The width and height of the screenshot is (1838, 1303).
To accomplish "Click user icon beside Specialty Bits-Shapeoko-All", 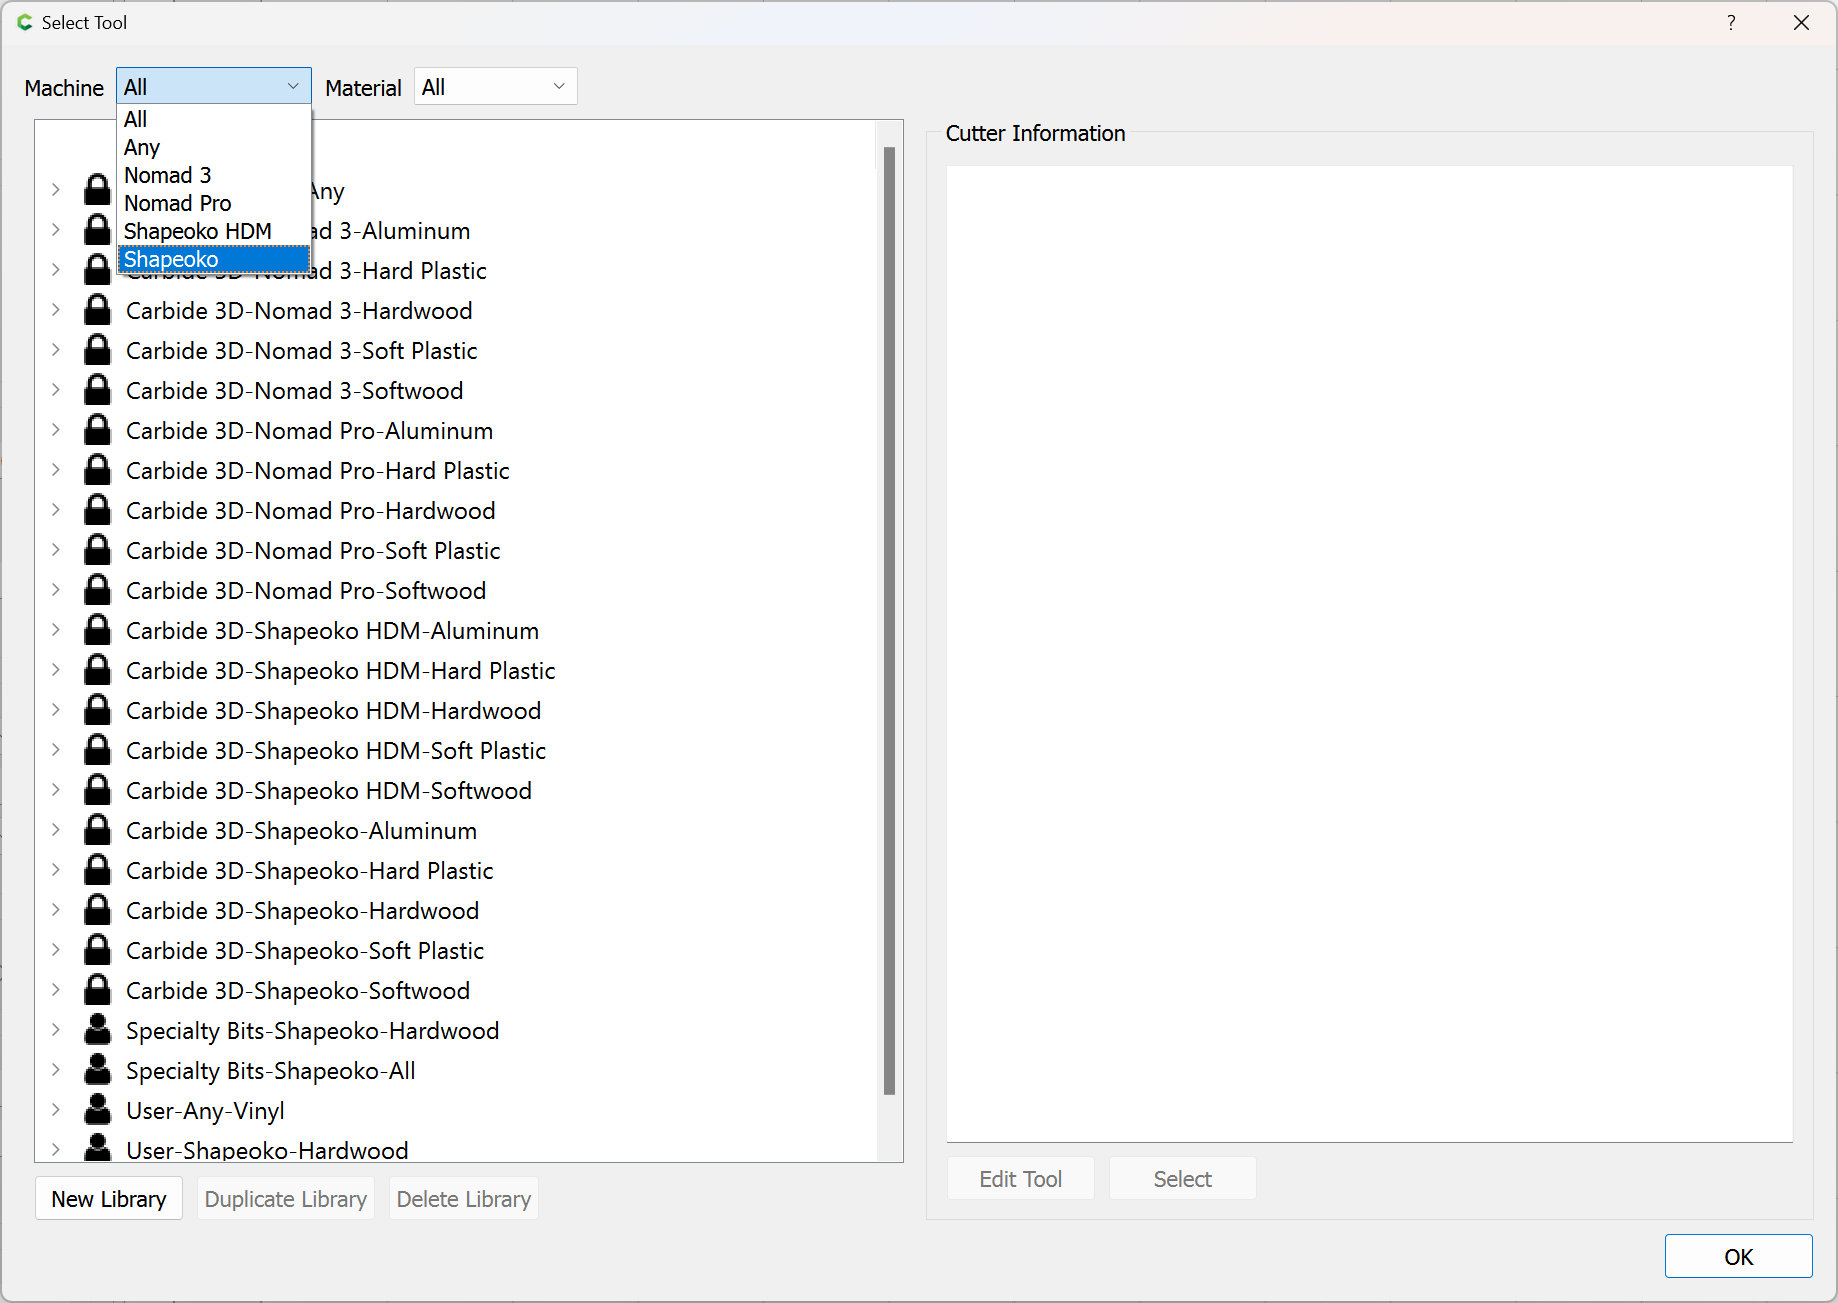I will pos(97,1070).
